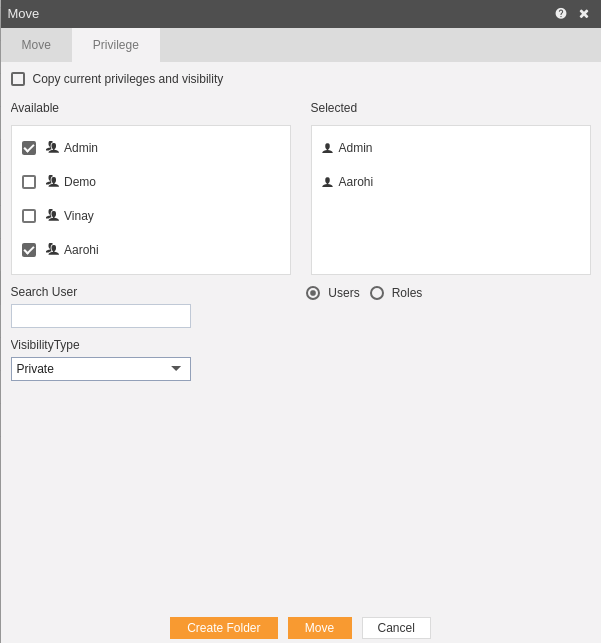Expand the VisibilityType Private dropdown arrow

(x=176, y=369)
